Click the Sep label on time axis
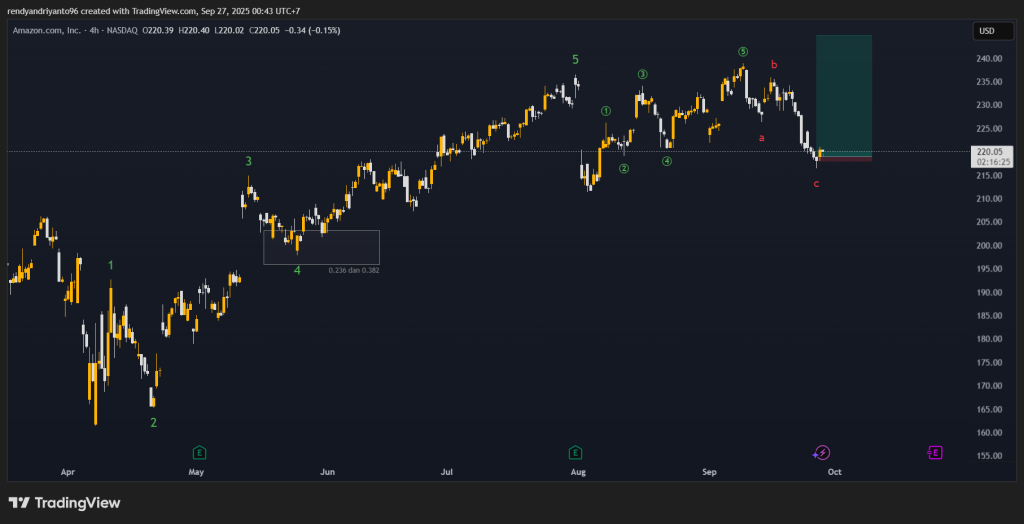 [x=709, y=470]
